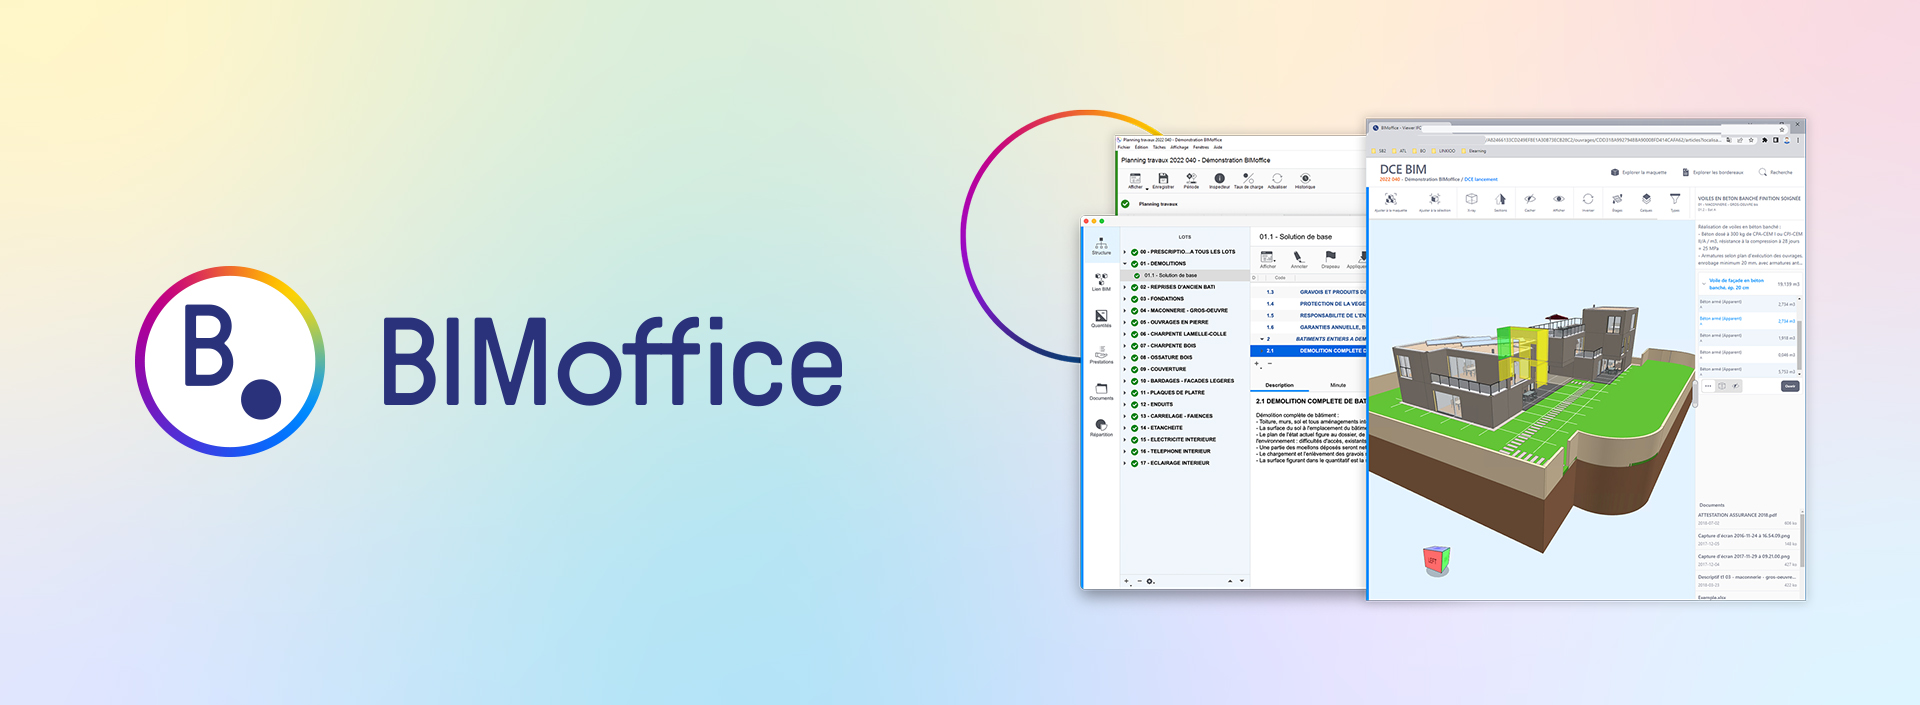Open the browser extensions puzzle icon
Screen dimensions: 1920x705
[x=1764, y=140]
